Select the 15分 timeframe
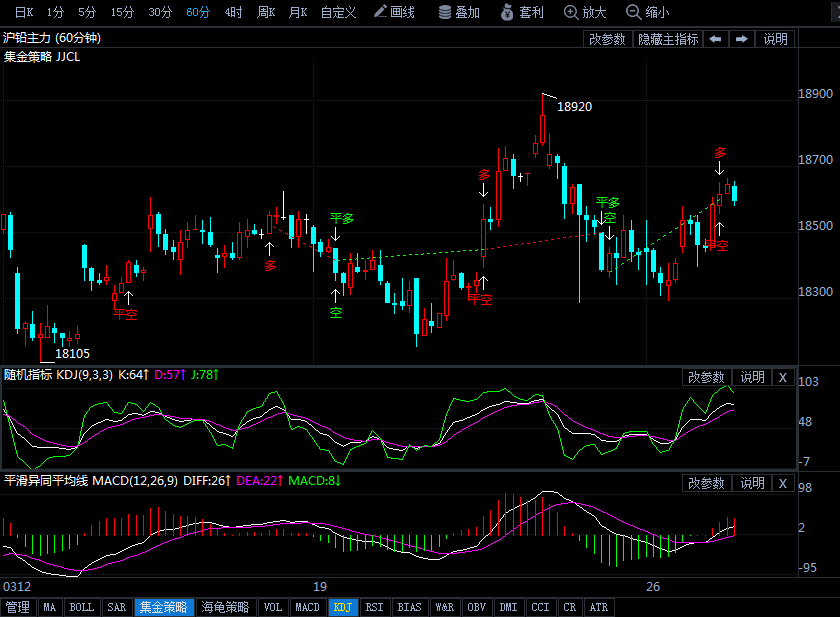This screenshot has width=840, height=617. click(x=122, y=12)
